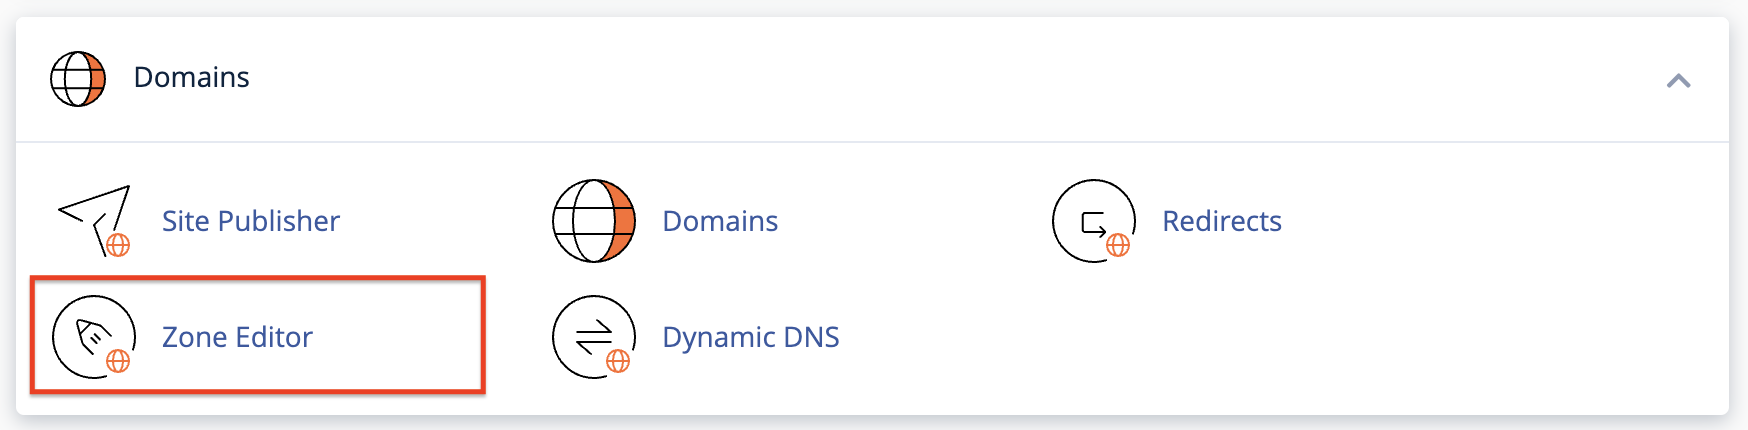Click orange globe badge on Site Publisher icon
This screenshot has width=1748, height=430.
(x=118, y=245)
